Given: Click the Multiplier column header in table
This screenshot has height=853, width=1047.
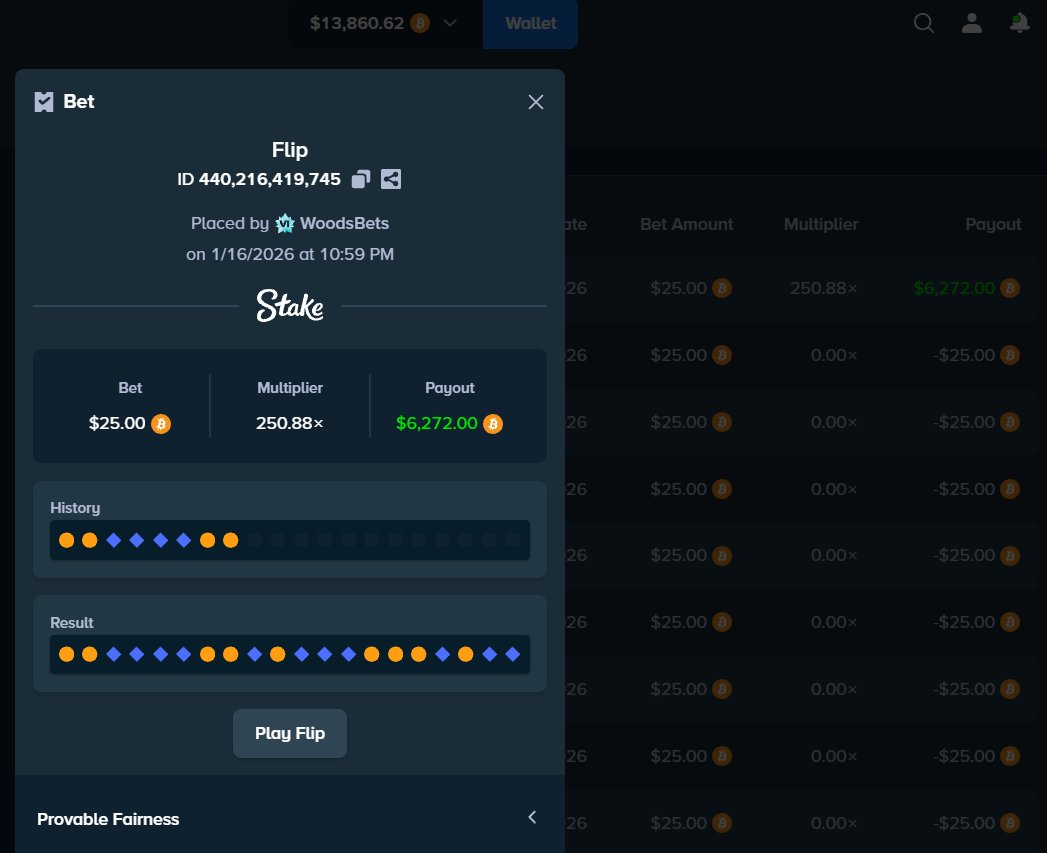Looking at the screenshot, I should tap(821, 224).
